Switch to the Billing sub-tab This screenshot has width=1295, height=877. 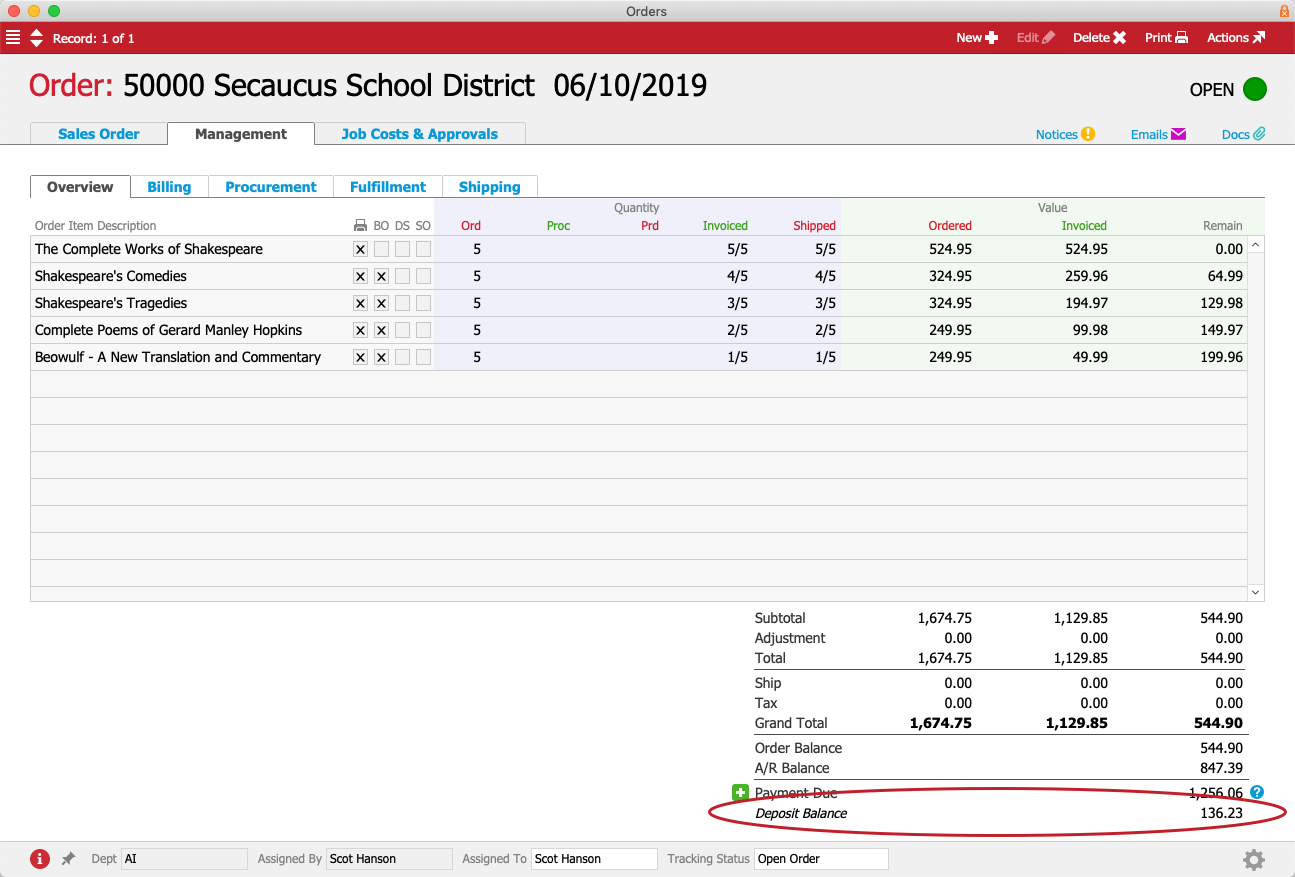[x=169, y=187]
